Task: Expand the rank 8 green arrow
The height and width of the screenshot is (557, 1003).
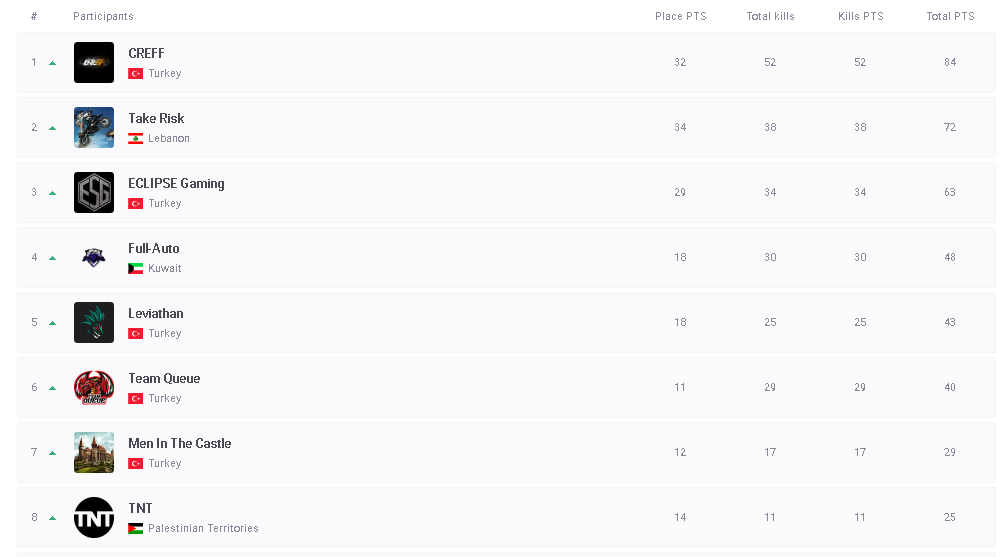Action: click(x=52, y=518)
